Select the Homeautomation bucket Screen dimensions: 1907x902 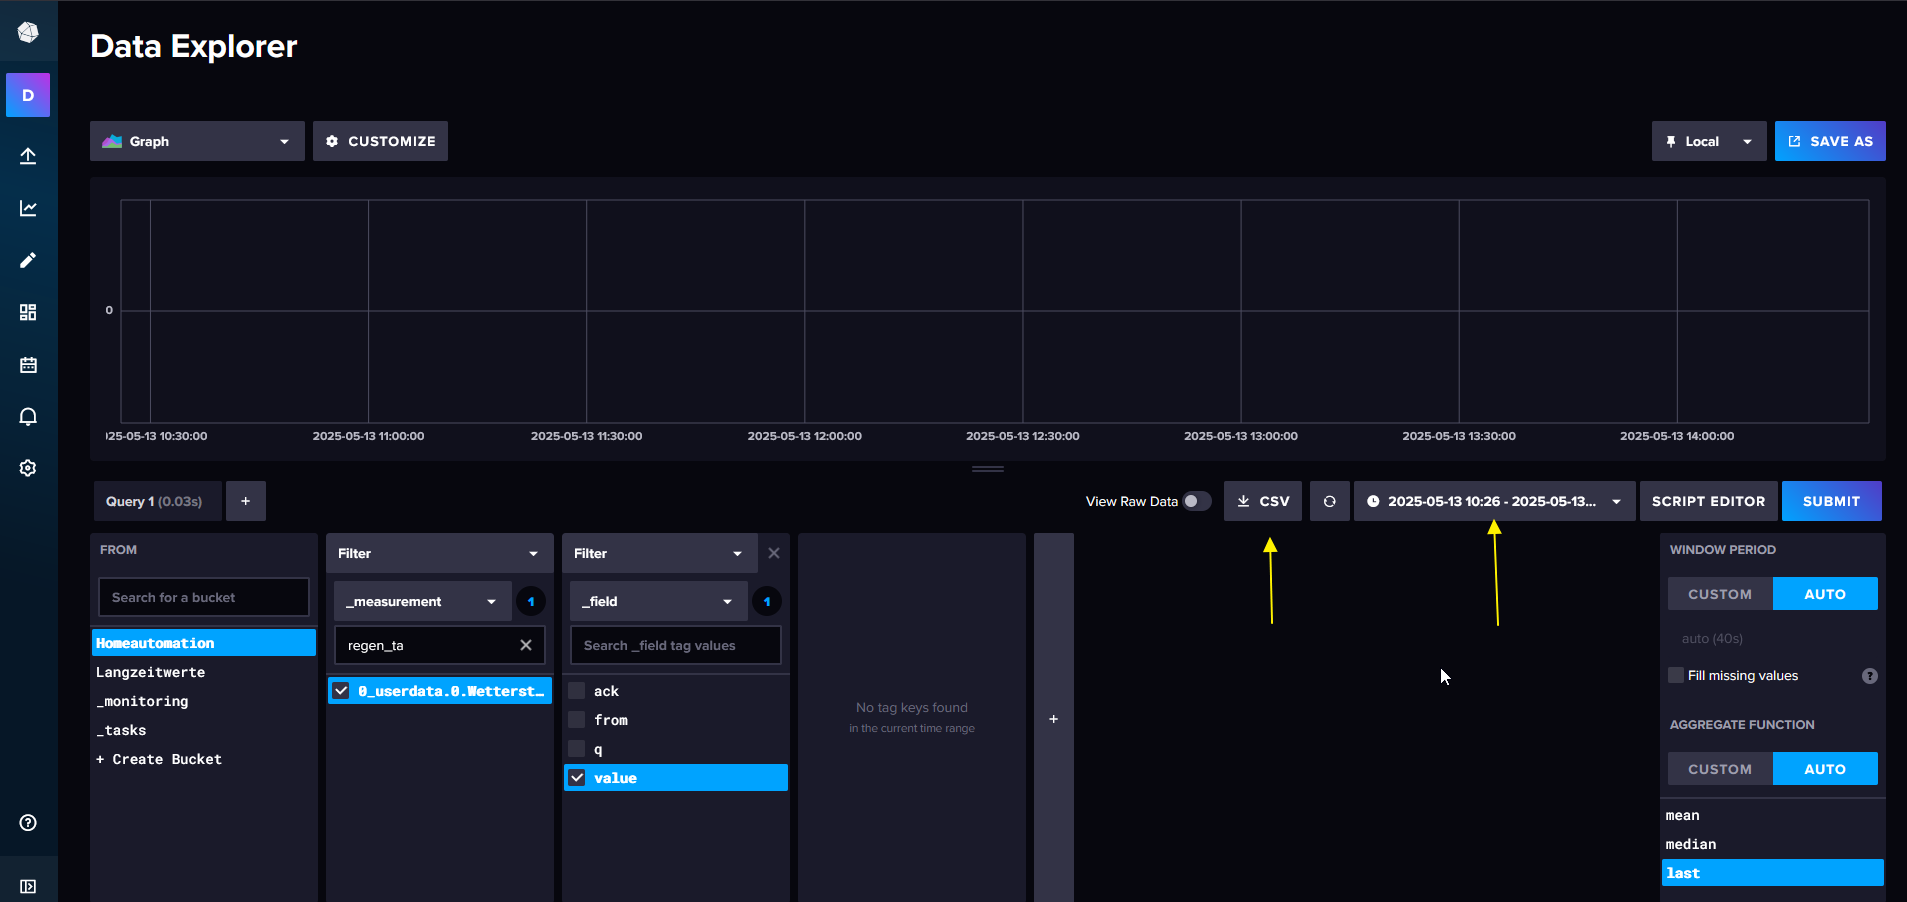pos(204,643)
